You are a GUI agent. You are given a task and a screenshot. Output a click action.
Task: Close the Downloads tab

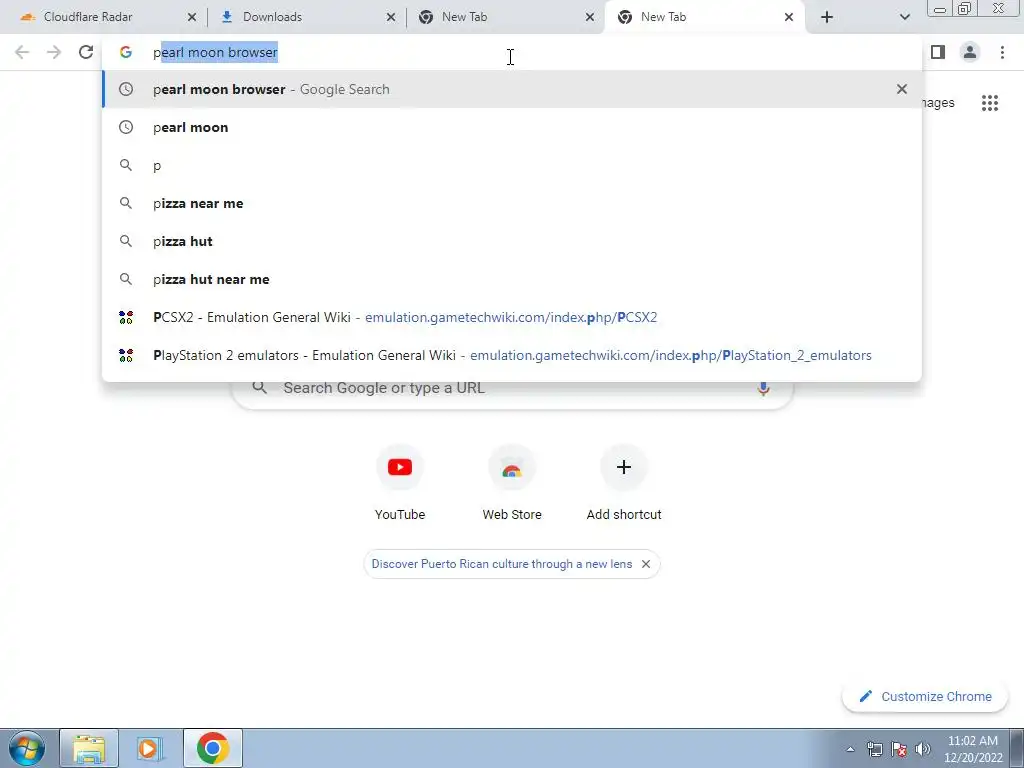pyautogui.click(x=391, y=18)
